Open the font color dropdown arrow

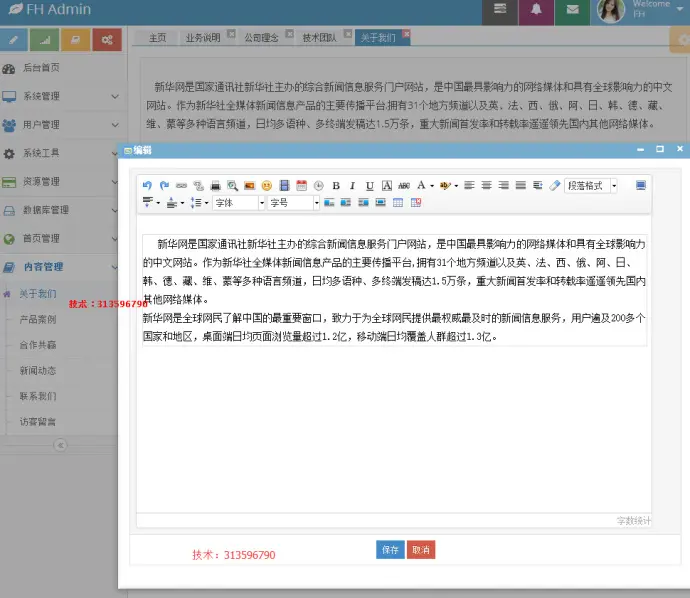point(432,186)
